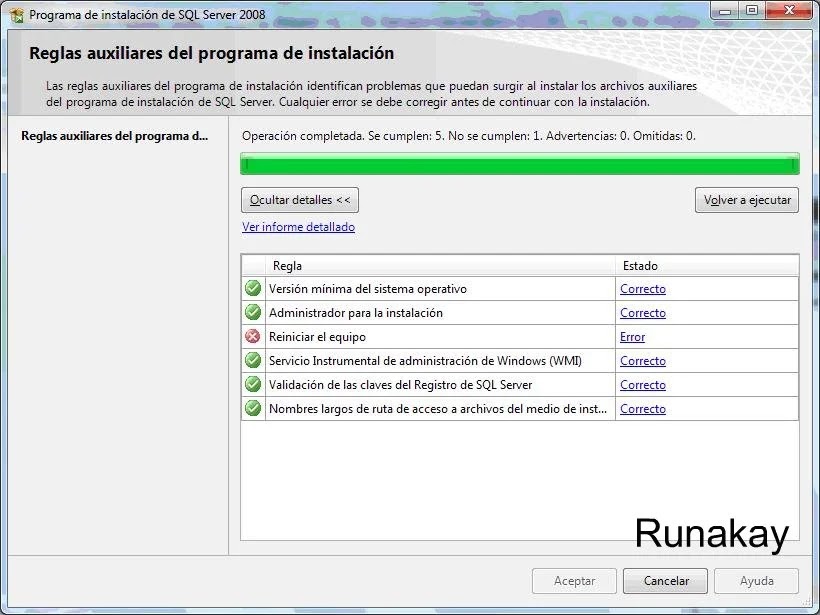Screen dimensions: 820x615
Task: Click the Aceptar button
Action: click(574, 581)
